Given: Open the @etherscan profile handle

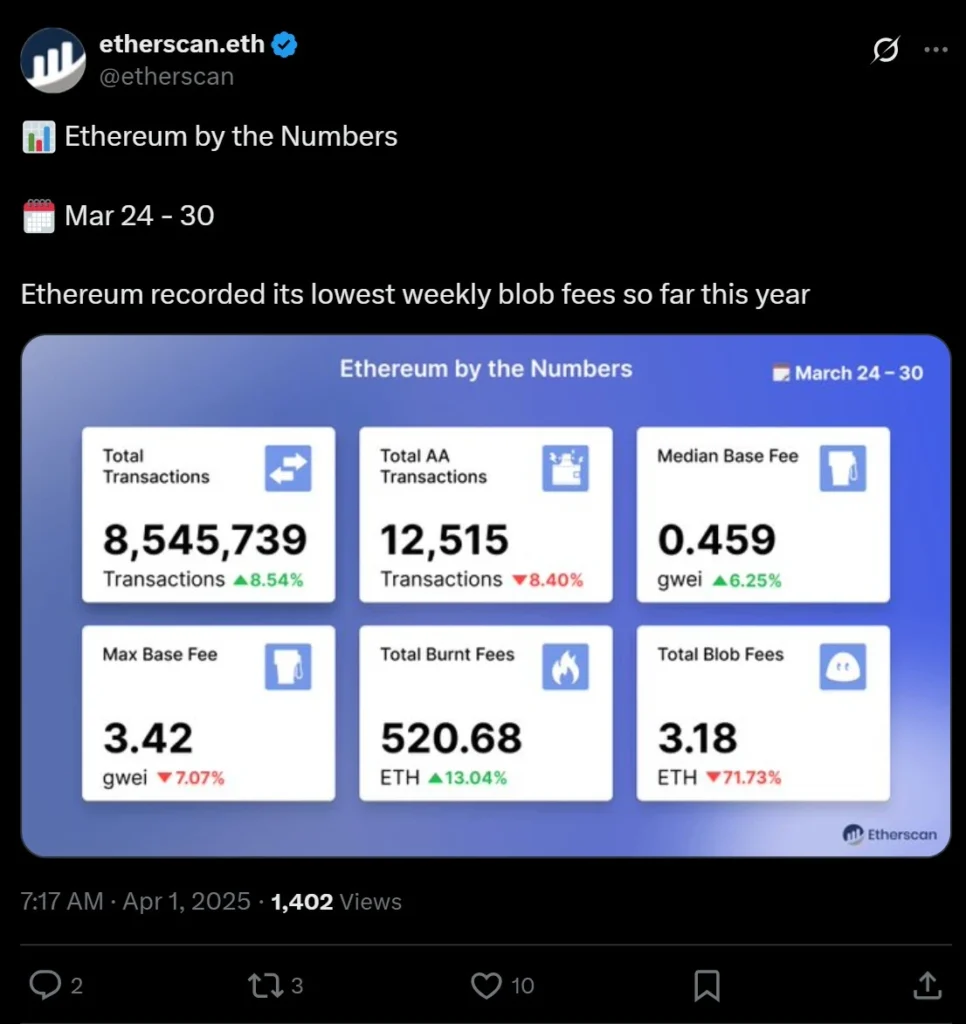Looking at the screenshot, I should [167, 75].
